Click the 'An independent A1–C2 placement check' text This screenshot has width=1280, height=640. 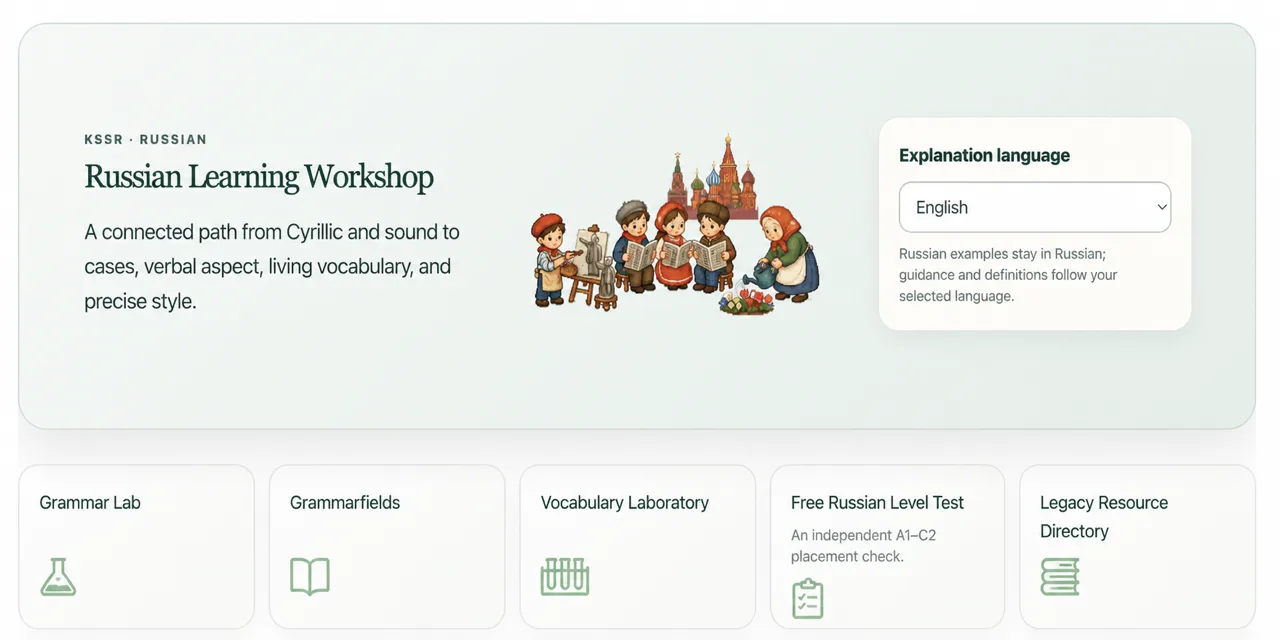coord(863,545)
